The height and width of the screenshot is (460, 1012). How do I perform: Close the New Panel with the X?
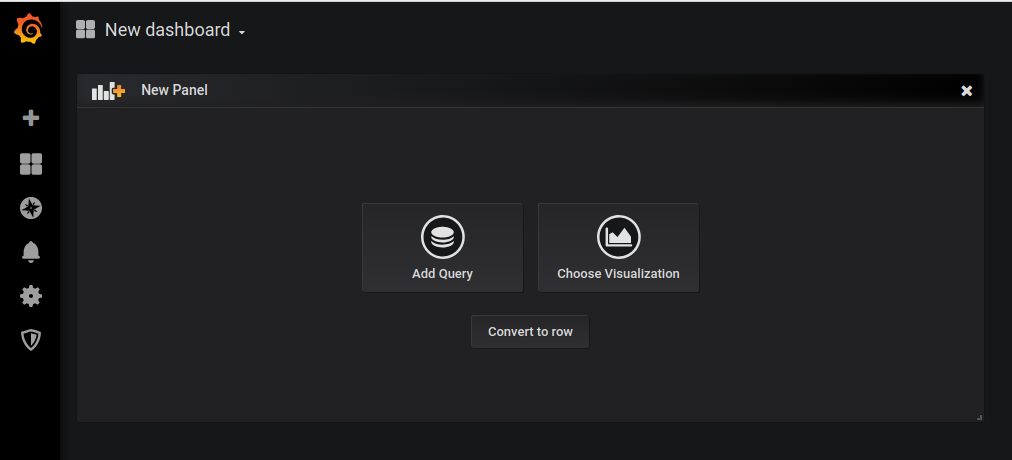click(x=966, y=91)
